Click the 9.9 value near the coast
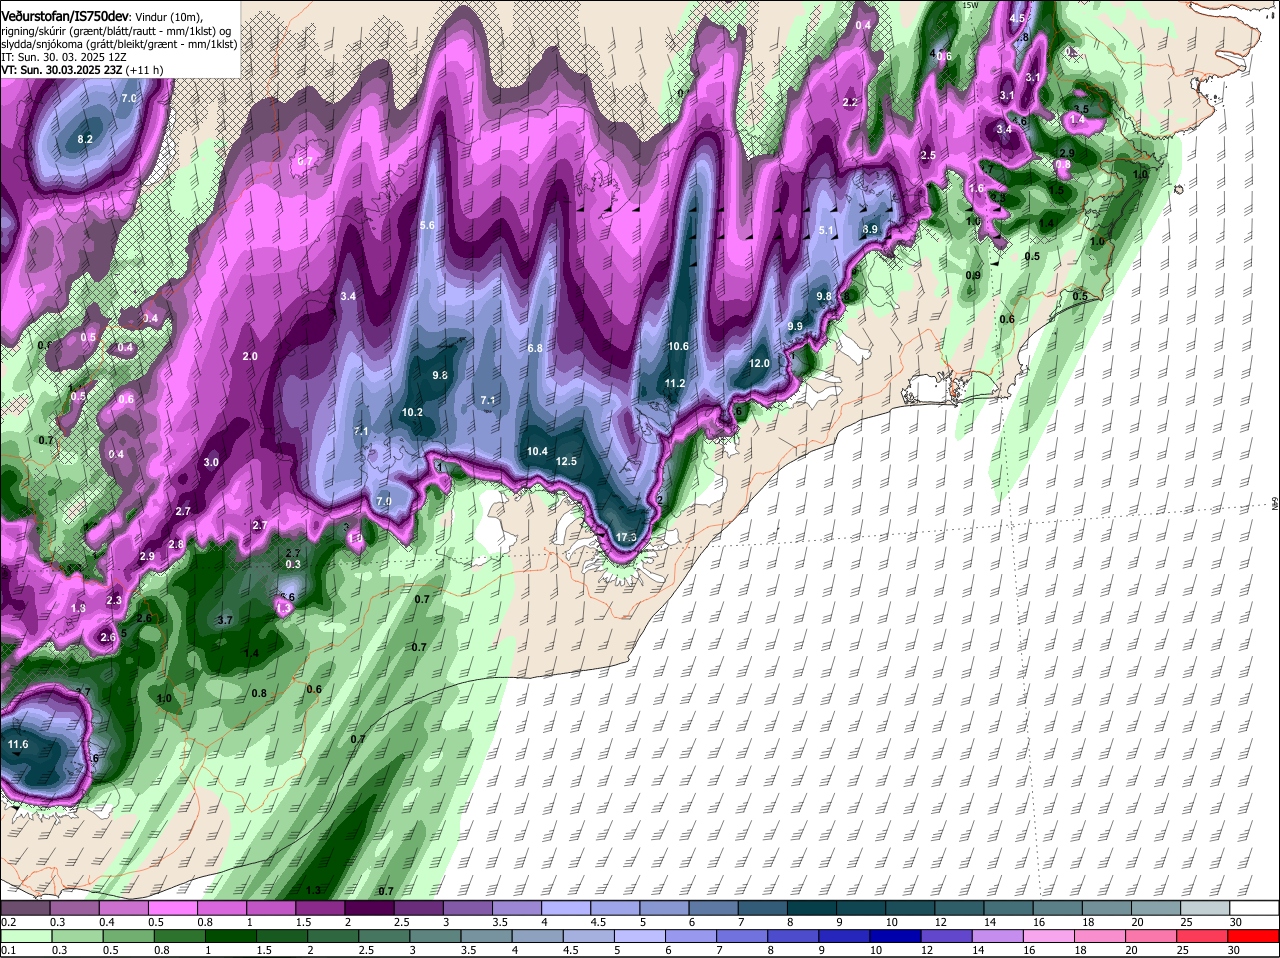 click(795, 326)
